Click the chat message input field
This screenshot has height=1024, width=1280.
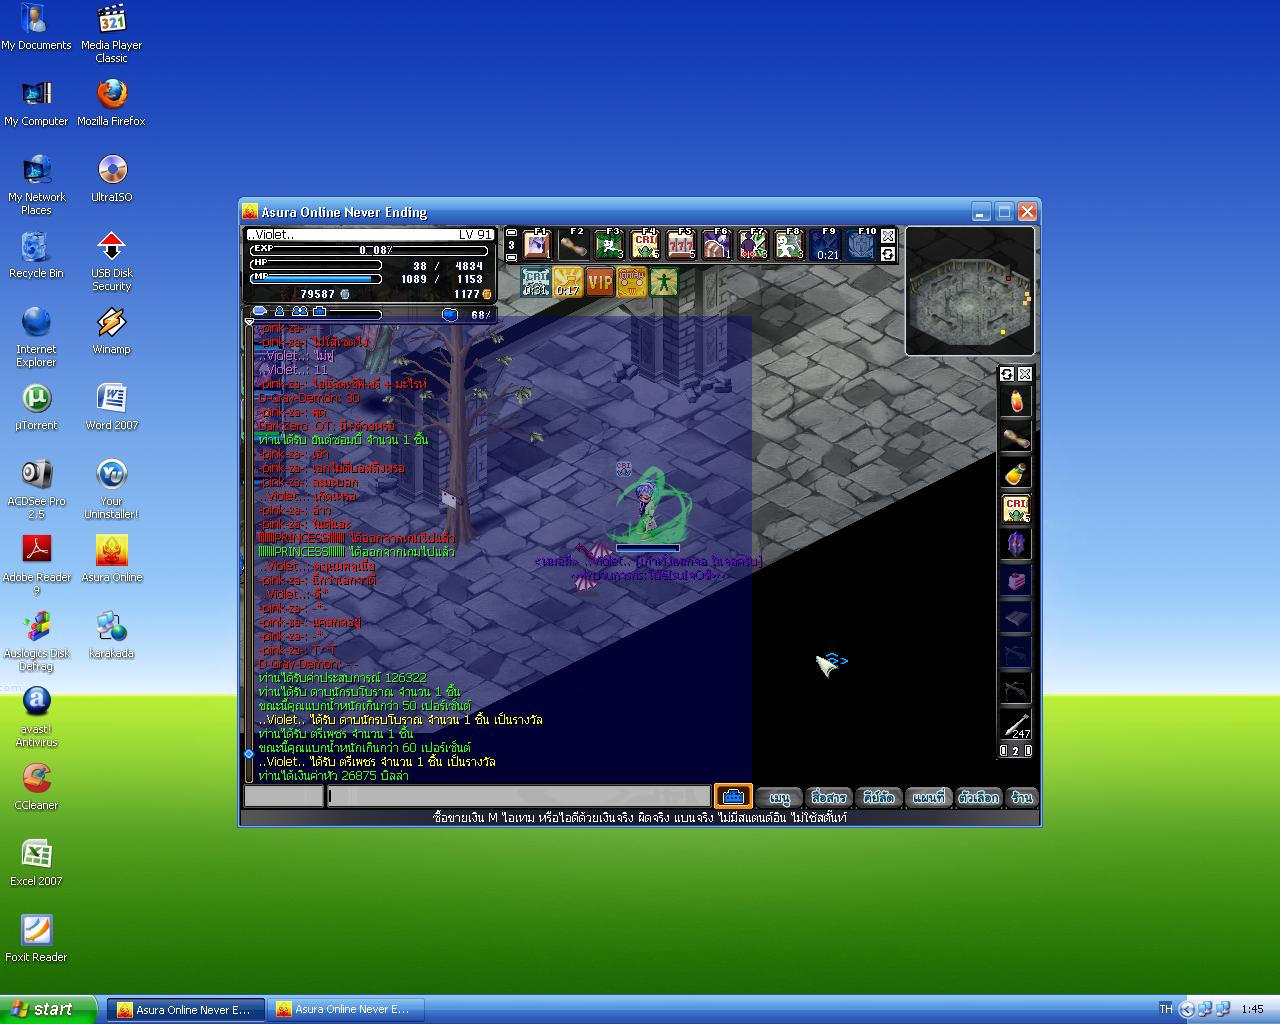[518, 797]
